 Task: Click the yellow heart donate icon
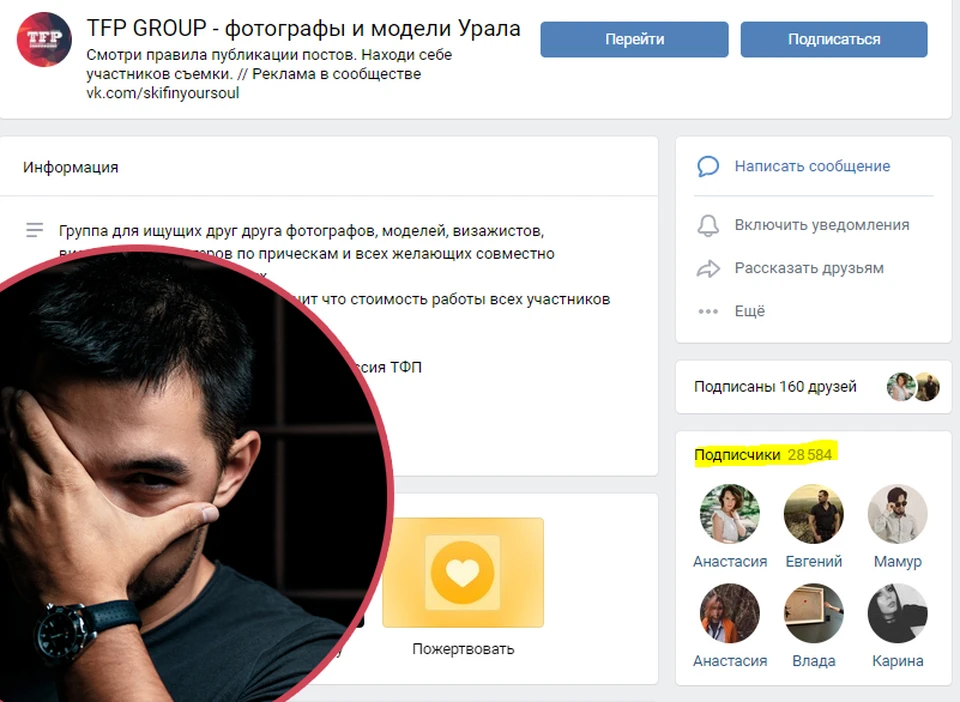coord(463,573)
